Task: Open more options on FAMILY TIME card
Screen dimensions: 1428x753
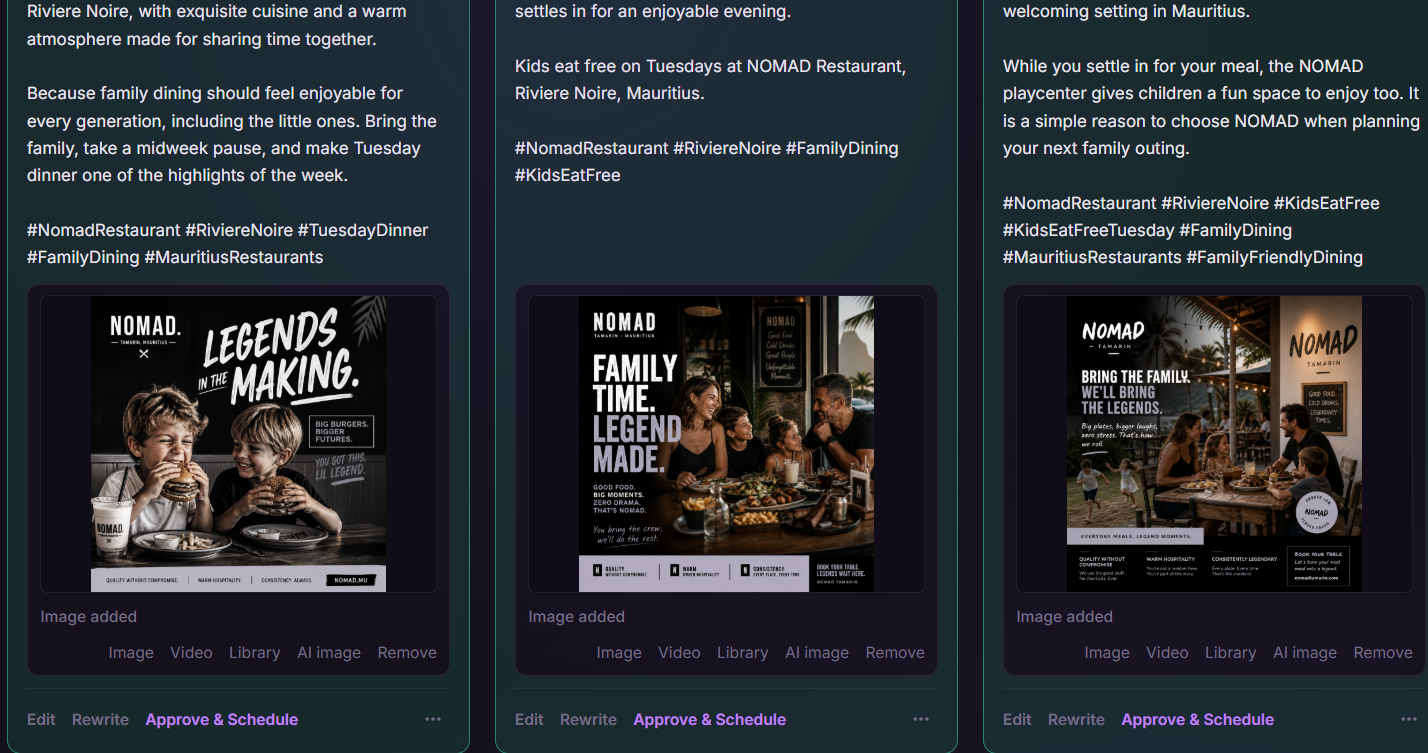Action: pyautogui.click(x=920, y=719)
